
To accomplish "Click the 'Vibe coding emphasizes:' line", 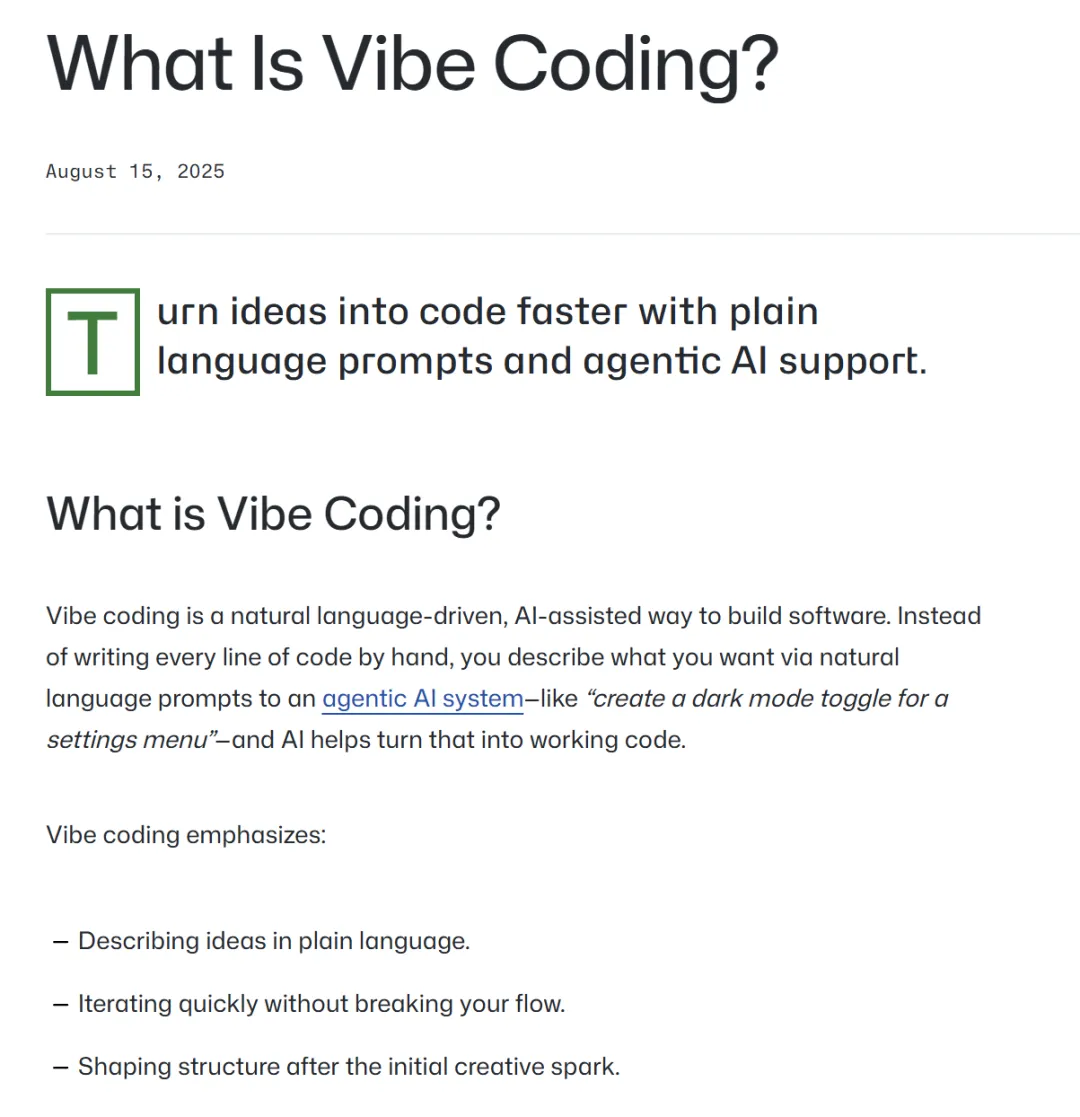I will point(186,835).
